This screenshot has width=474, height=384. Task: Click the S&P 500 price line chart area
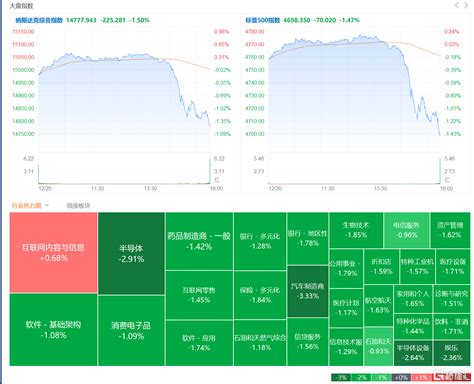point(354,90)
